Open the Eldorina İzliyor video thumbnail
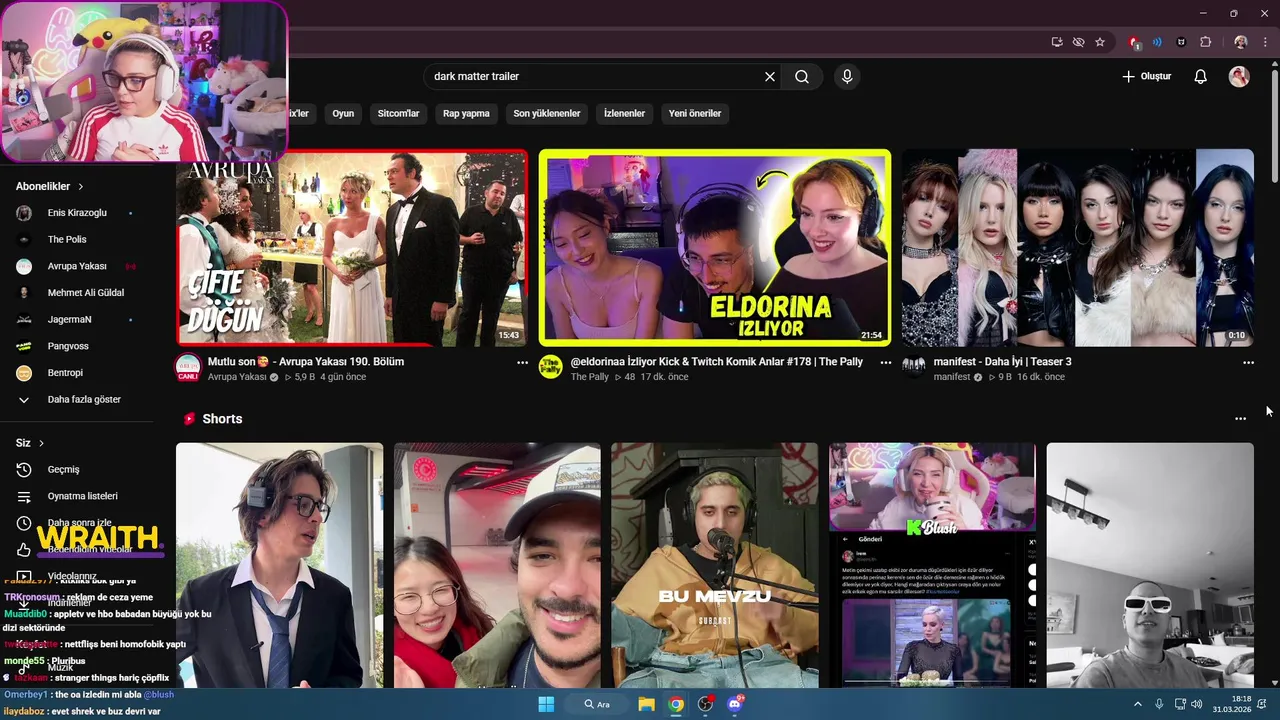The image size is (1280, 720). [715, 247]
